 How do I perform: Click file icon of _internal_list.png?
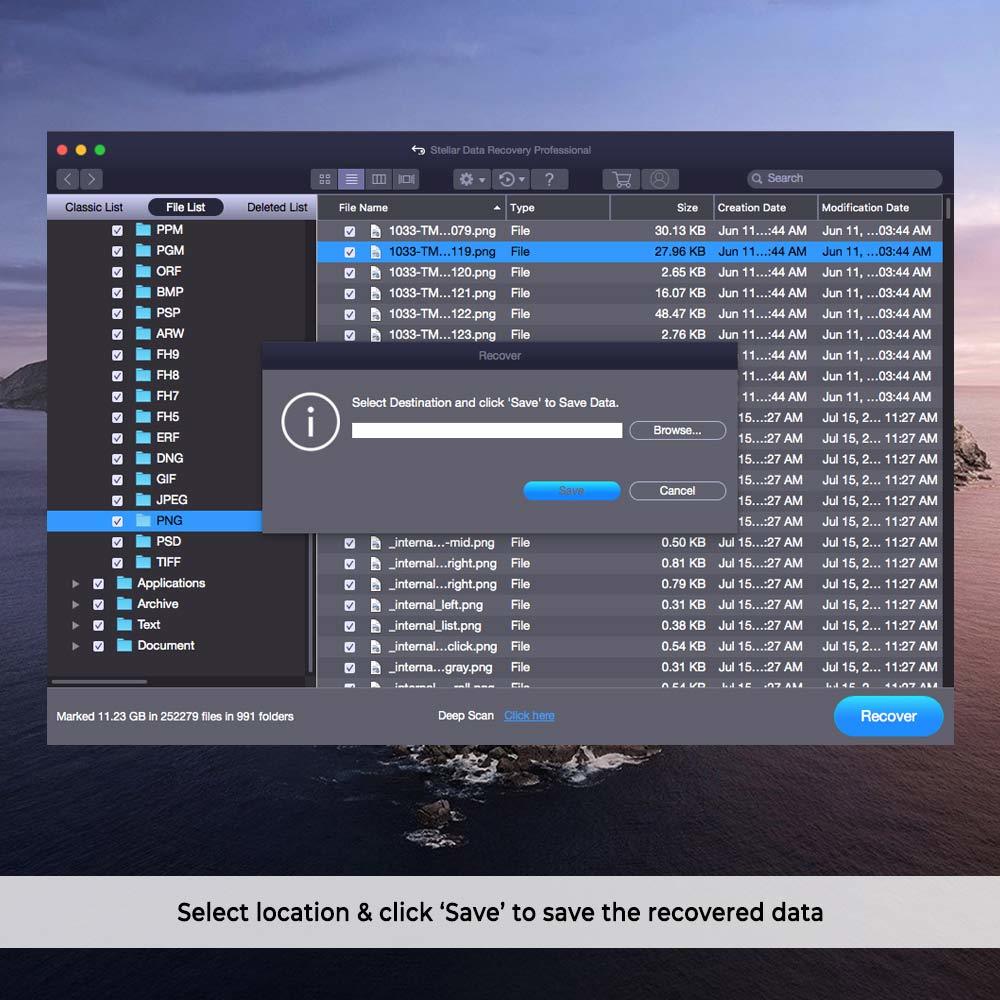[x=376, y=626]
